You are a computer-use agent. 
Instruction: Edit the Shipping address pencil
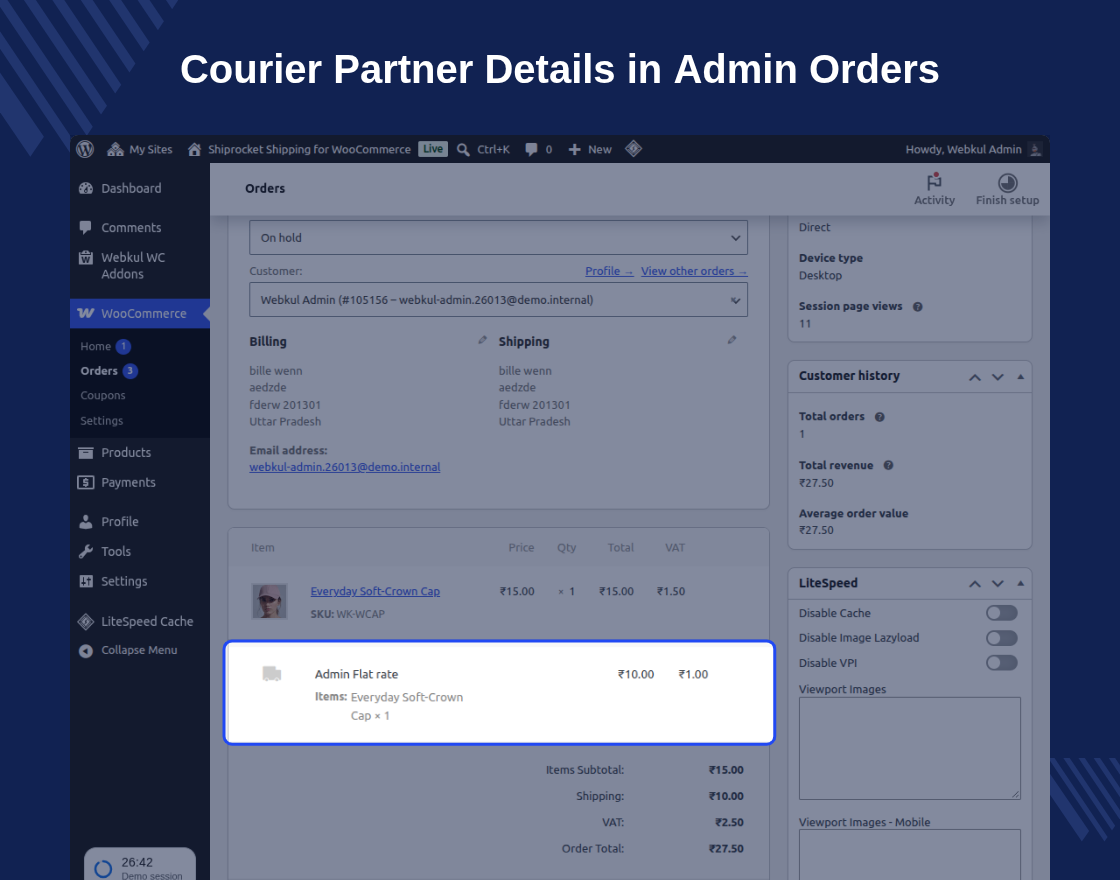click(731, 340)
